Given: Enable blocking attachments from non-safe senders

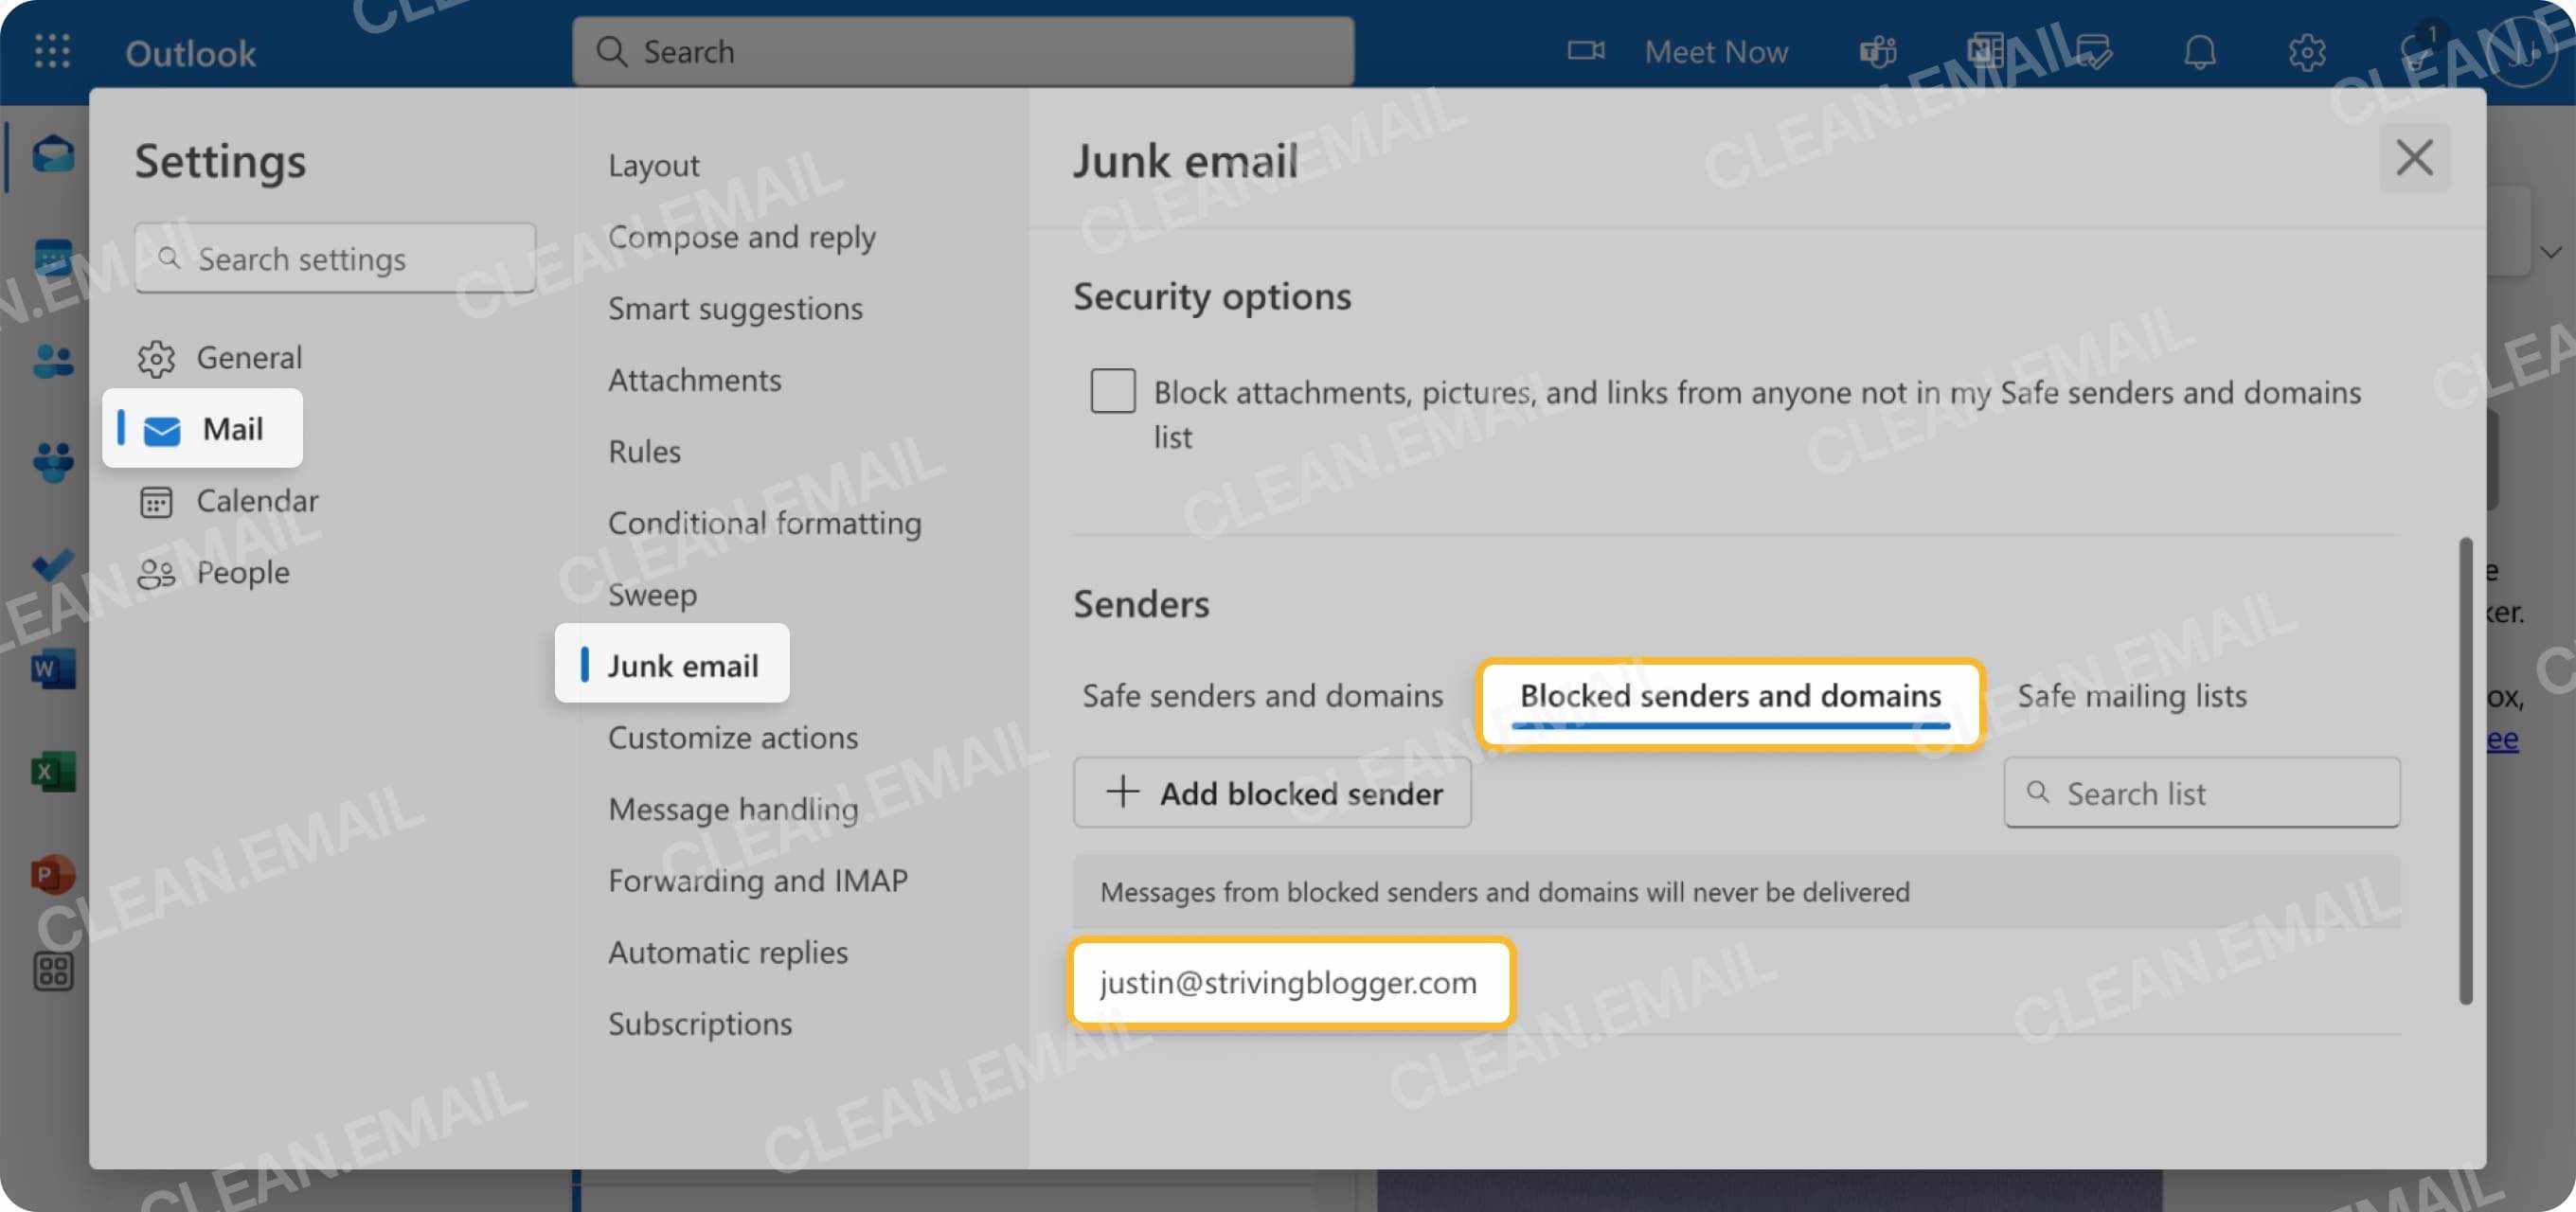Looking at the screenshot, I should (x=1112, y=391).
